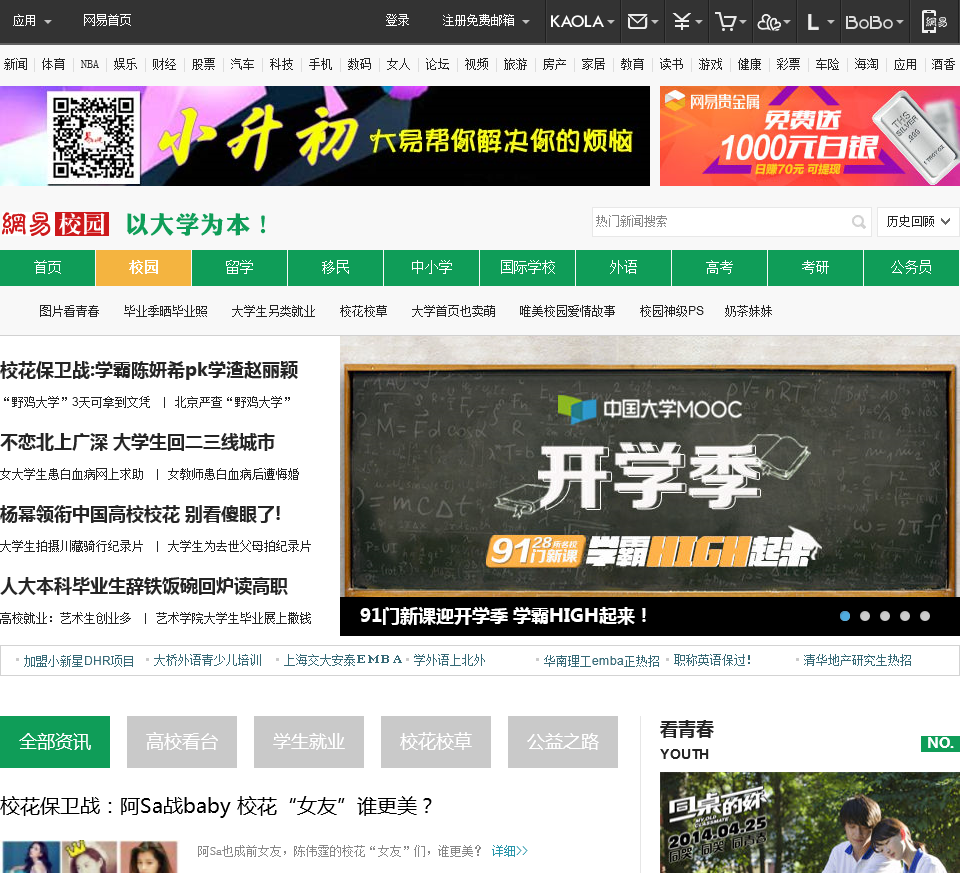Open the 外语 nav tab
This screenshot has height=873, width=960.
click(623, 268)
